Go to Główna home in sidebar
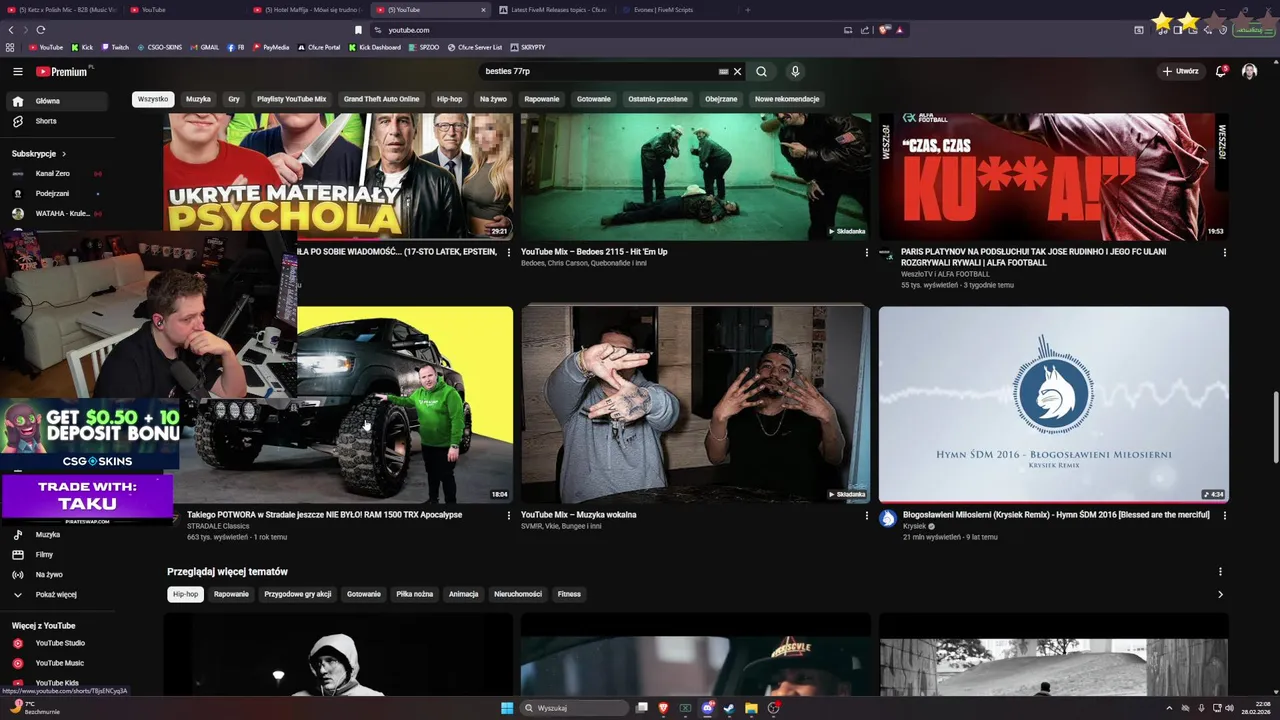Image resolution: width=1280 pixels, height=720 pixels. [57, 101]
